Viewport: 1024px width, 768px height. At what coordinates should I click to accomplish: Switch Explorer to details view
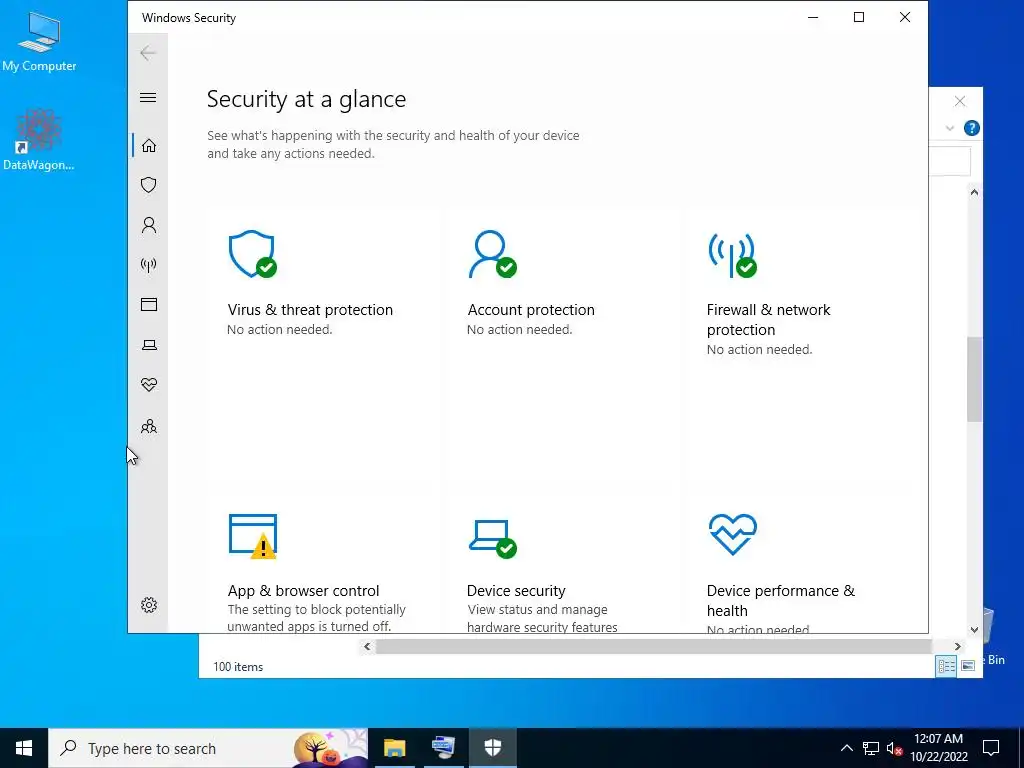point(946,666)
